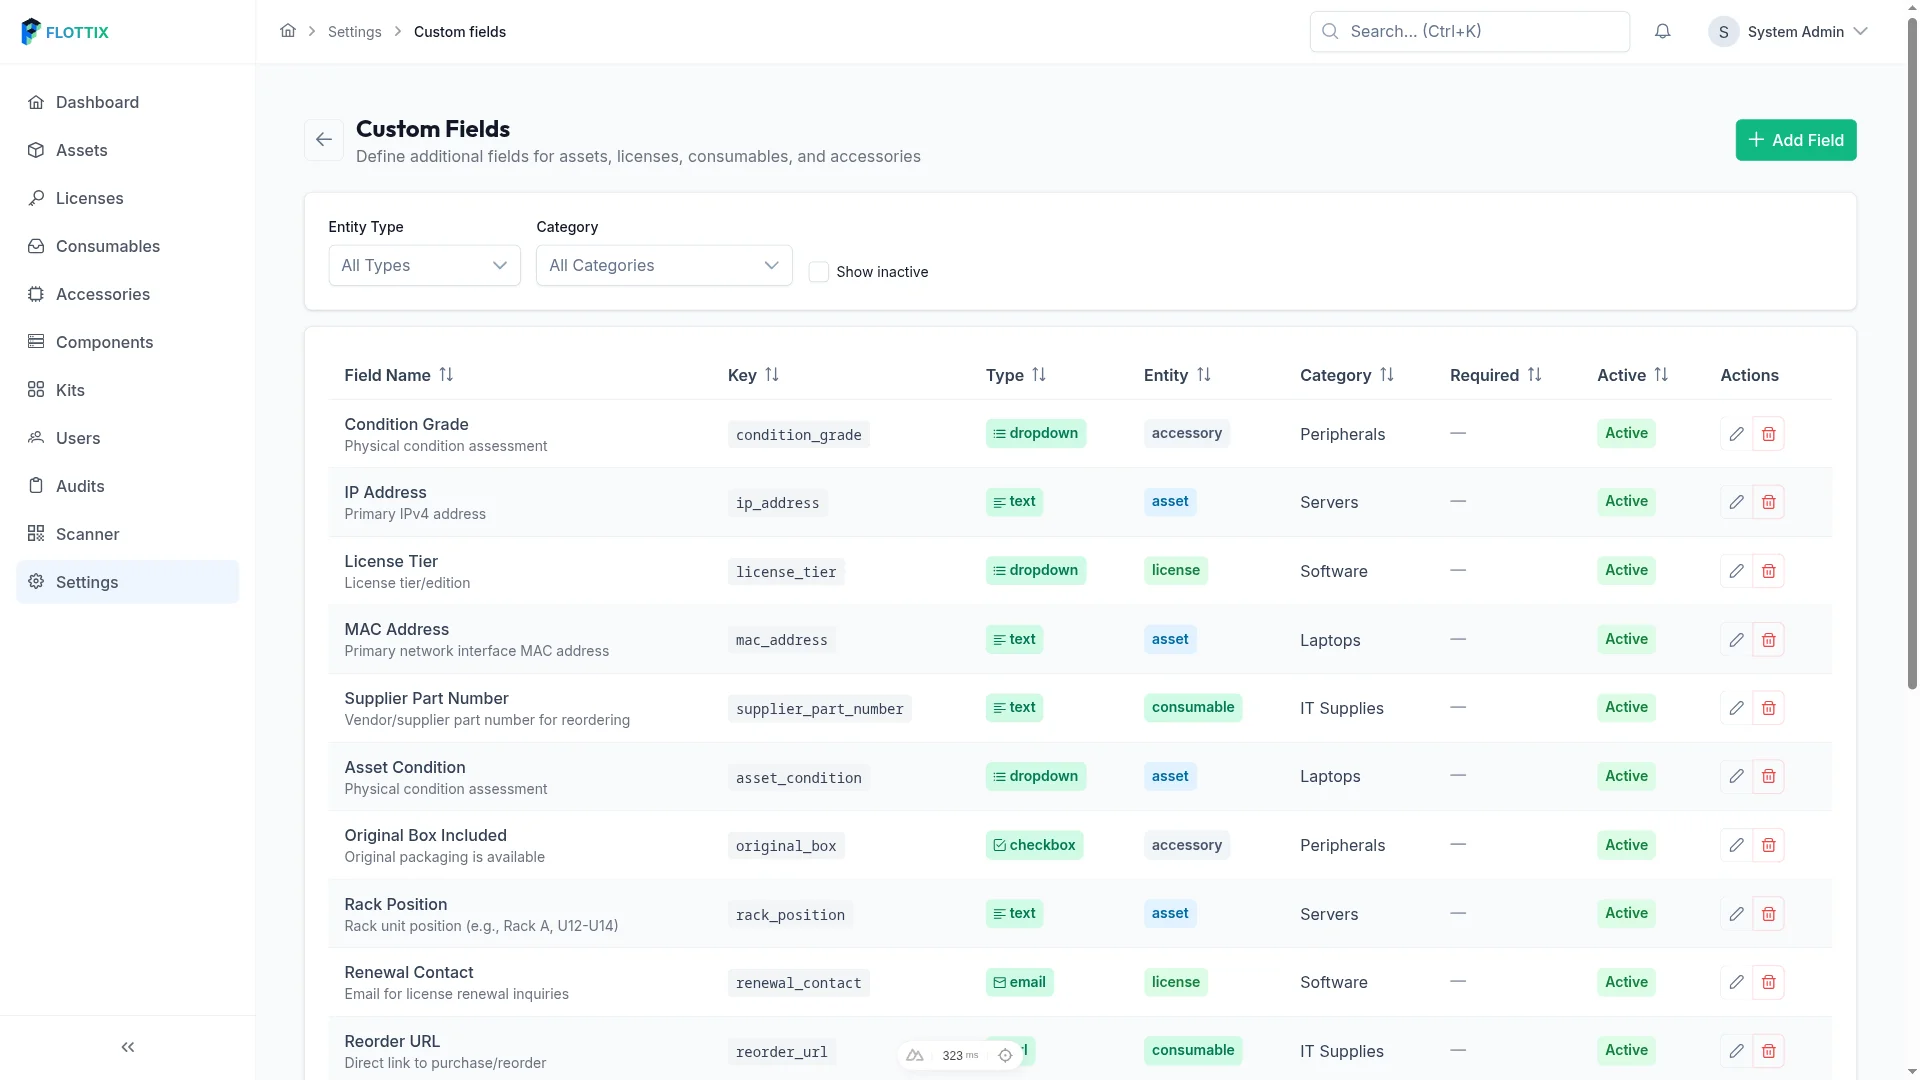Screen dimensions: 1920x1080
Task: Navigate to Settings via the breadcrumb
Action: pyautogui.click(x=354, y=31)
